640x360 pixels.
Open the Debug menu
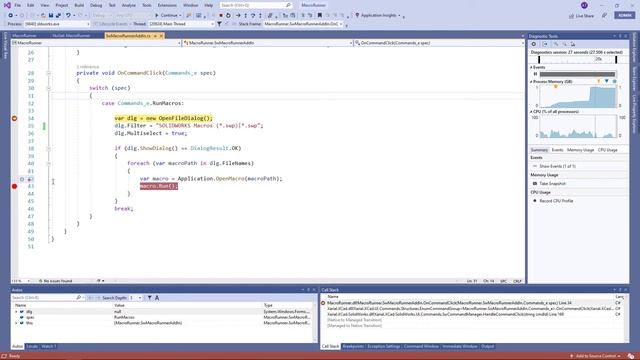(96, 5)
